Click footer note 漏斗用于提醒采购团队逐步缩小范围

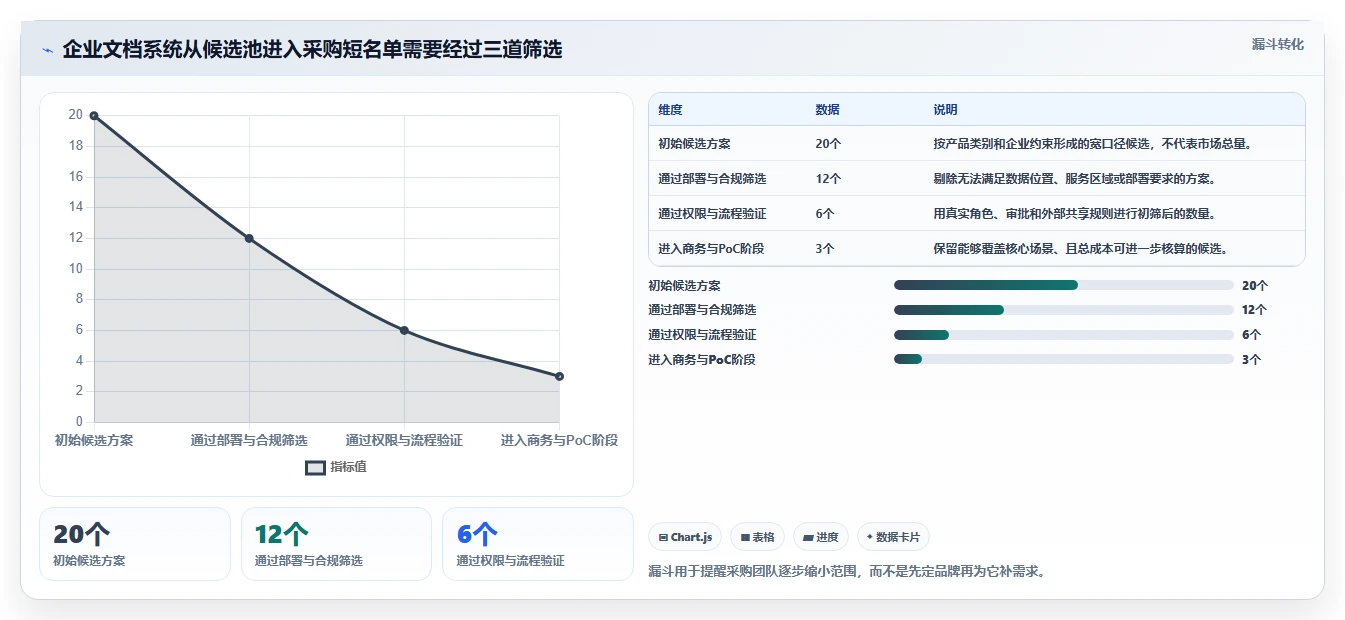coord(847,572)
